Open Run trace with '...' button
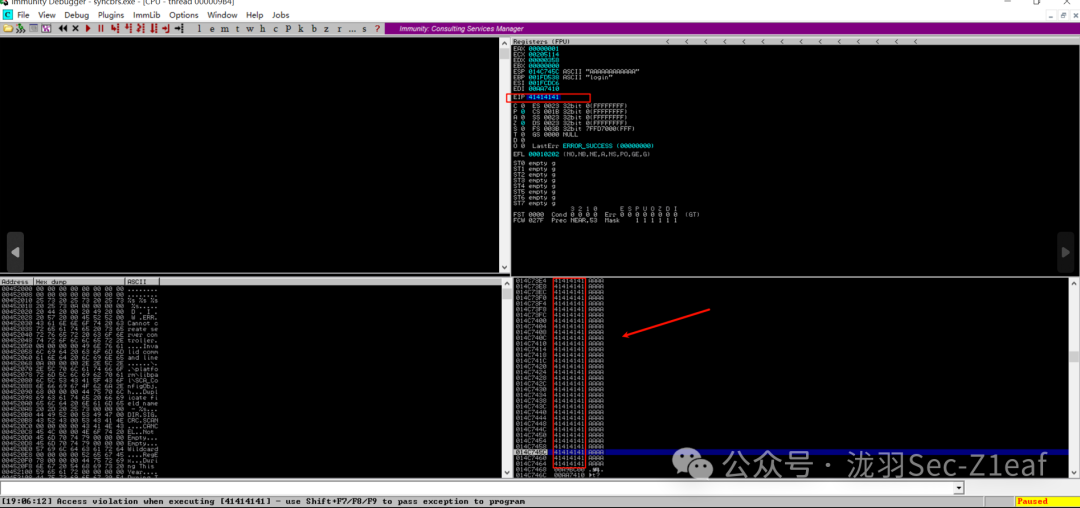1080x508 pixels. pos(352,28)
